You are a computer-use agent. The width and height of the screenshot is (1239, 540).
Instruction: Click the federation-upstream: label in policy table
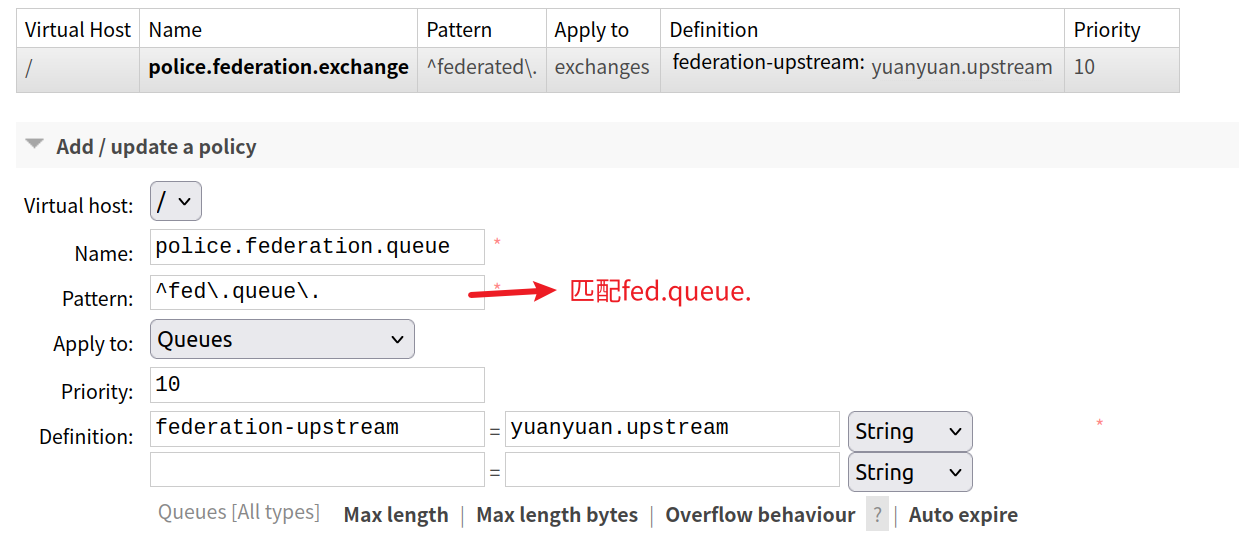point(768,62)
